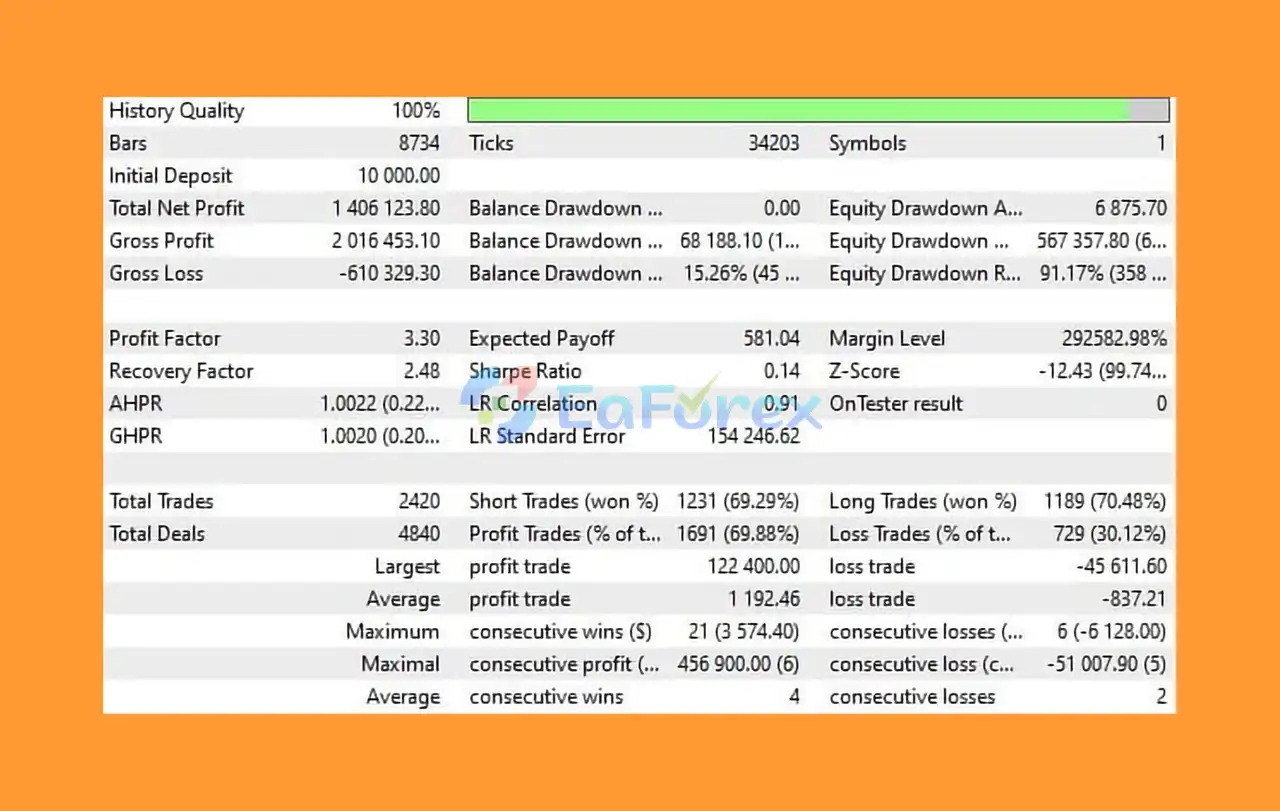The width and height of the screenshot is (1280, 811).
Task: Select the OnTester result label
Action: pos(896,404)
